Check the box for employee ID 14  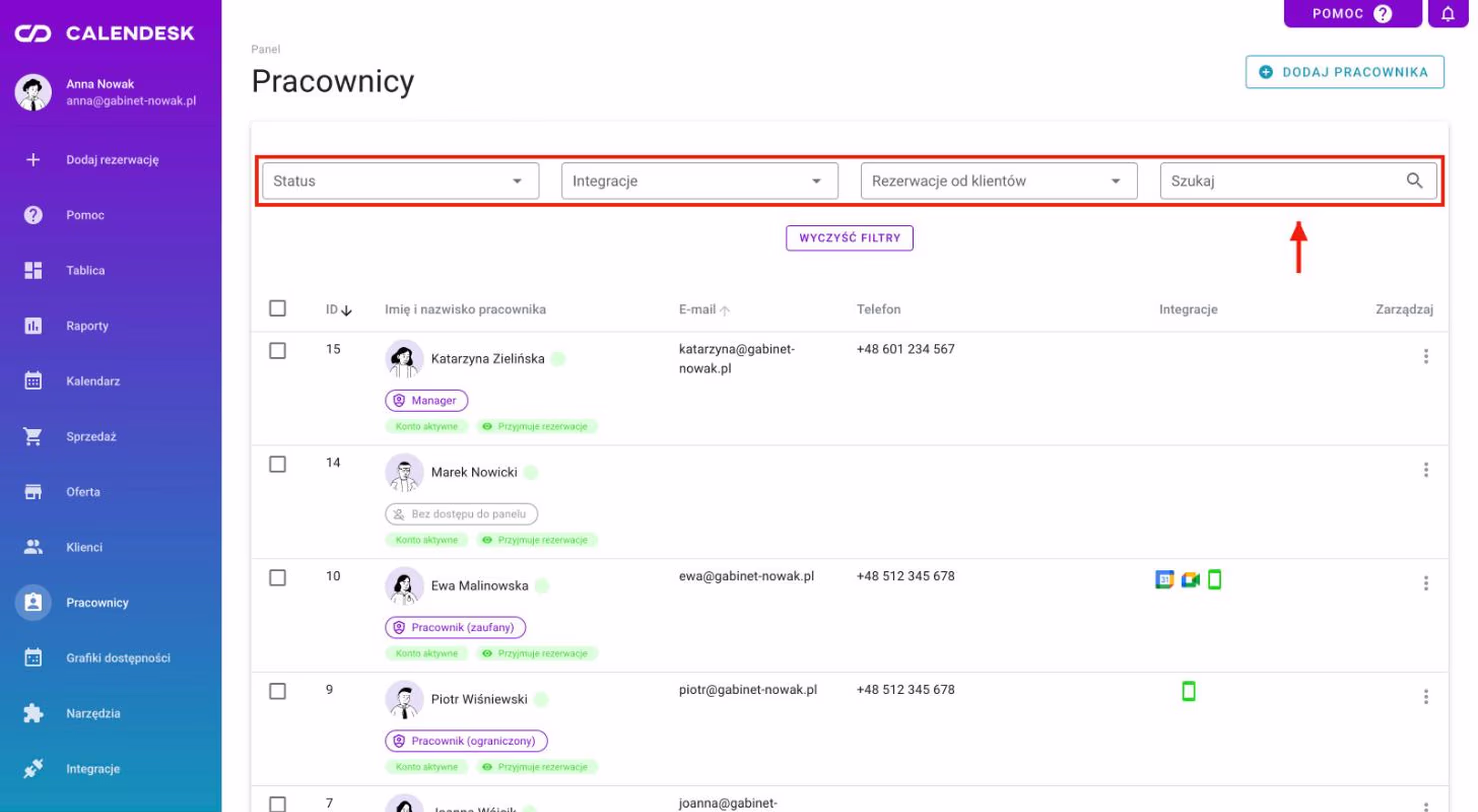(x=278, y=464)
